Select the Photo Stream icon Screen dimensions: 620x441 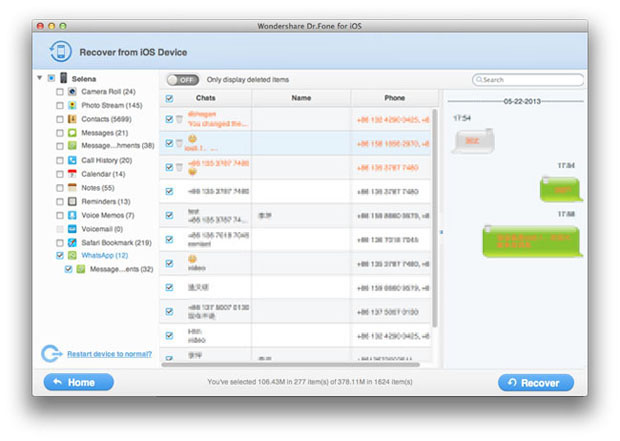[x=72, y=105]
